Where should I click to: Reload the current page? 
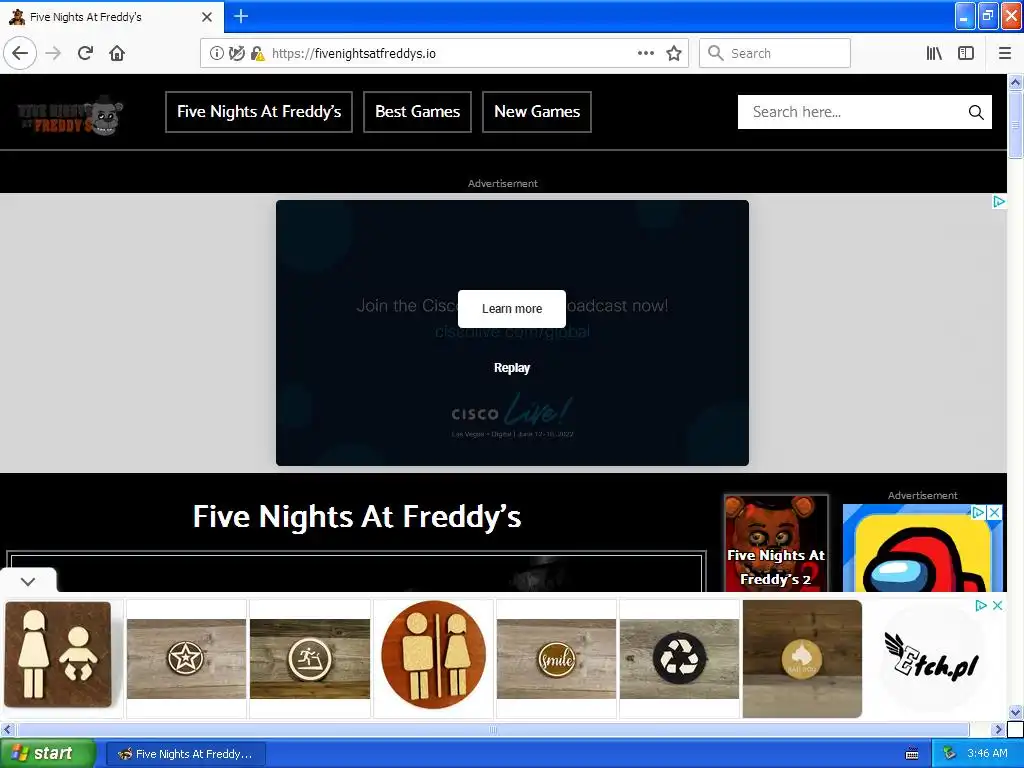pyautogui.click(x=85, y=53)
